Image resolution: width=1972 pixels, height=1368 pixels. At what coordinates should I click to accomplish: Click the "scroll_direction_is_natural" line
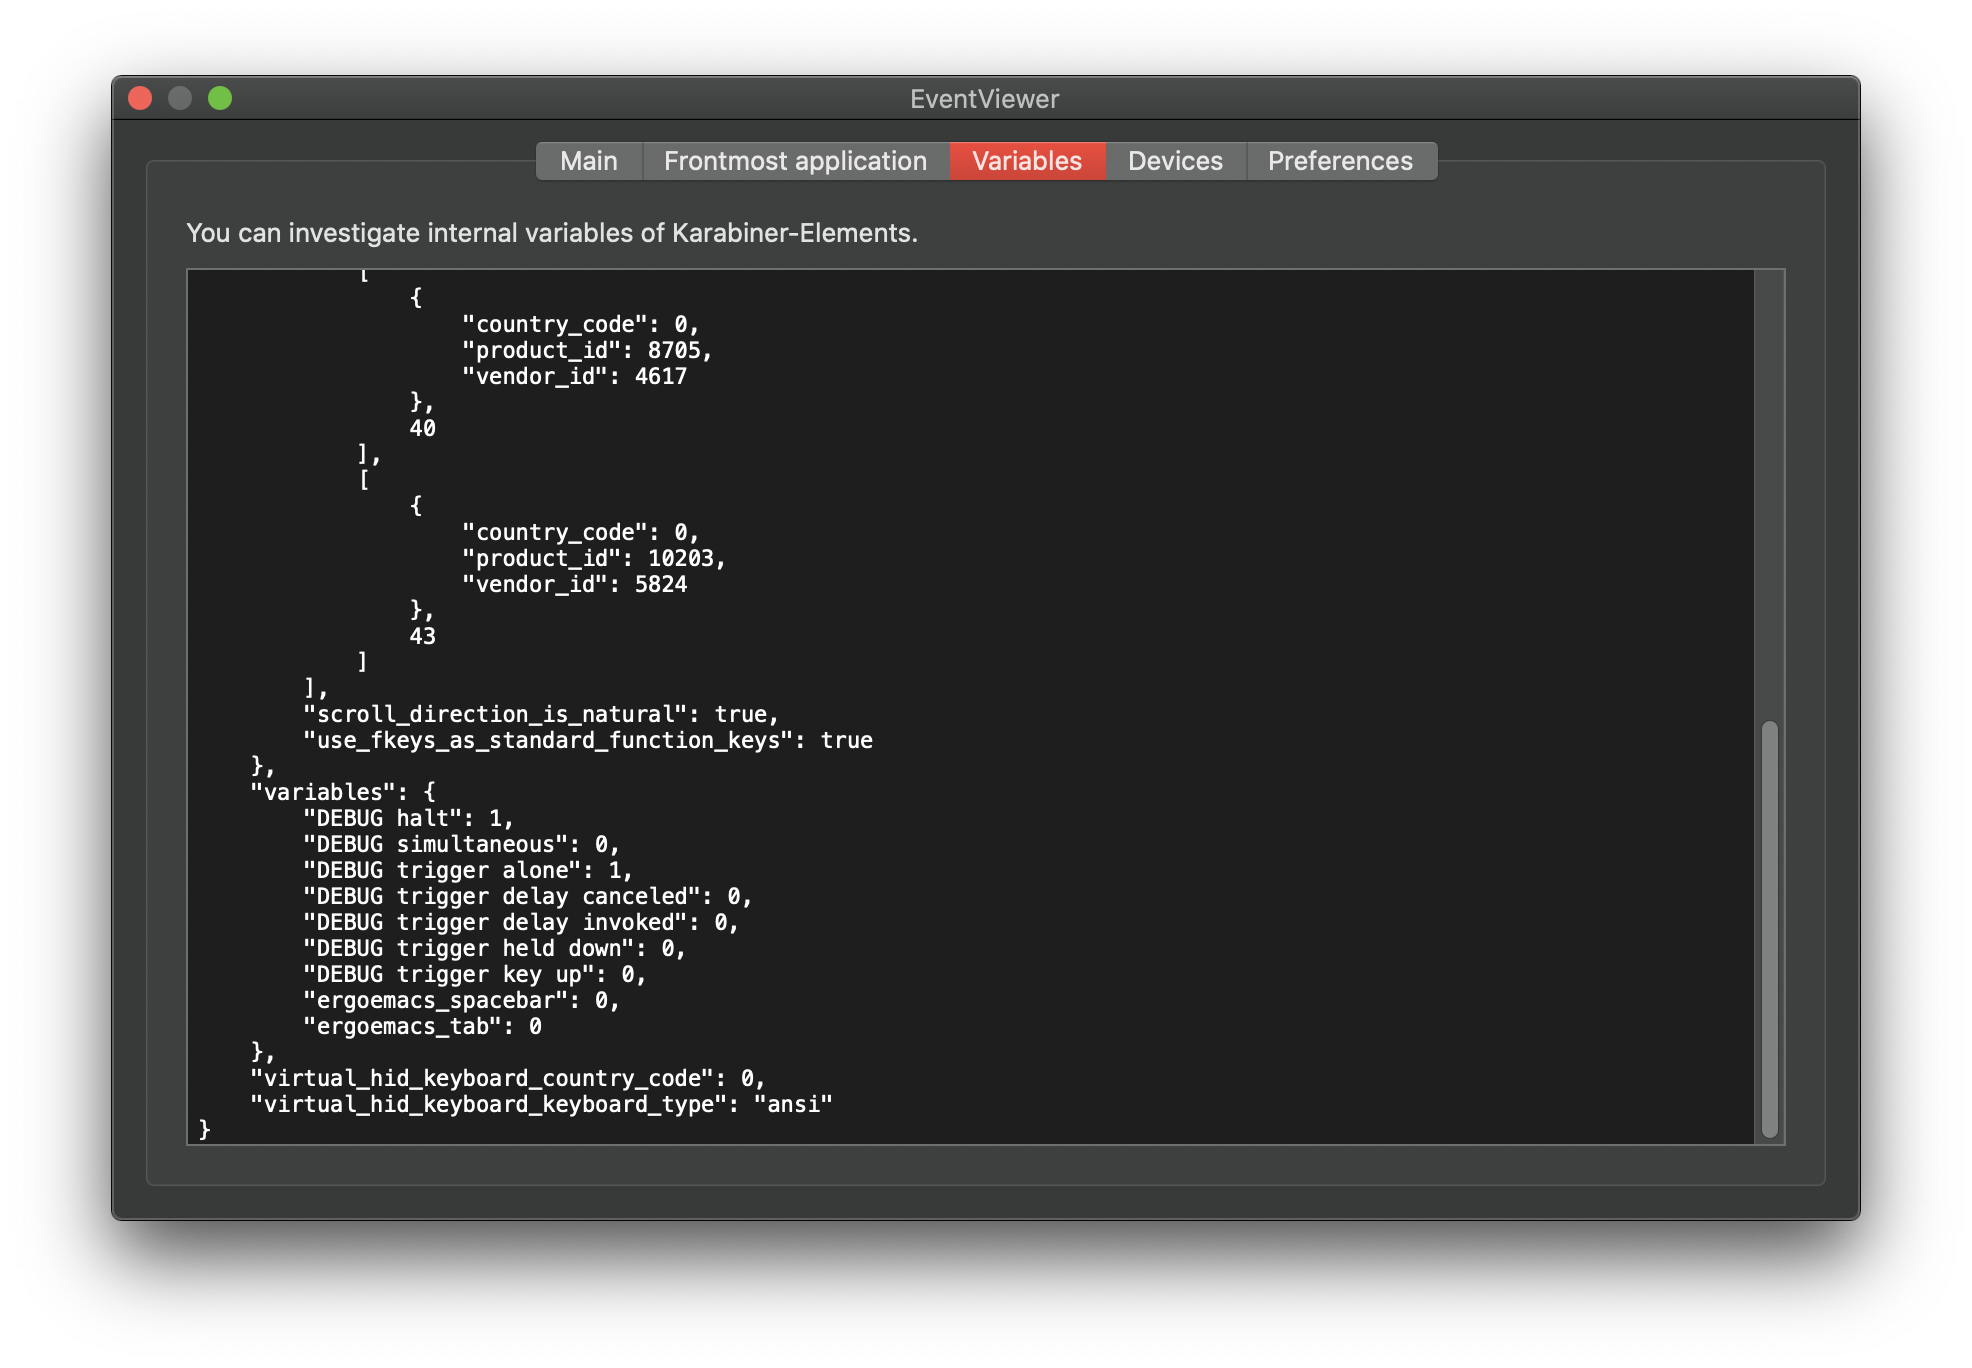tap(540, 714)
